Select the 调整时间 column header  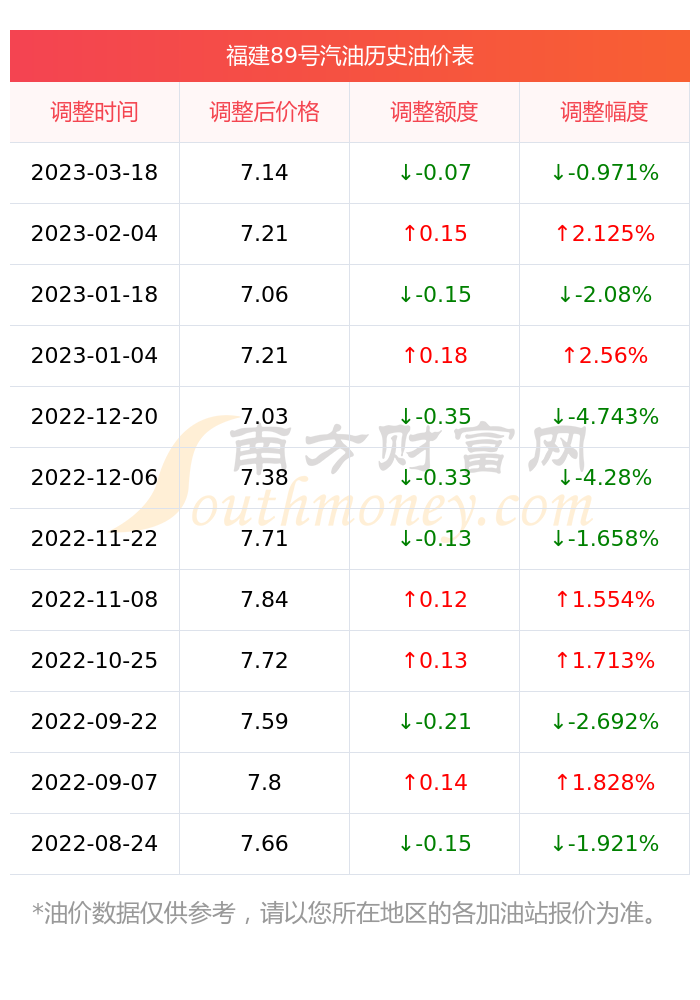coord(94,112)
